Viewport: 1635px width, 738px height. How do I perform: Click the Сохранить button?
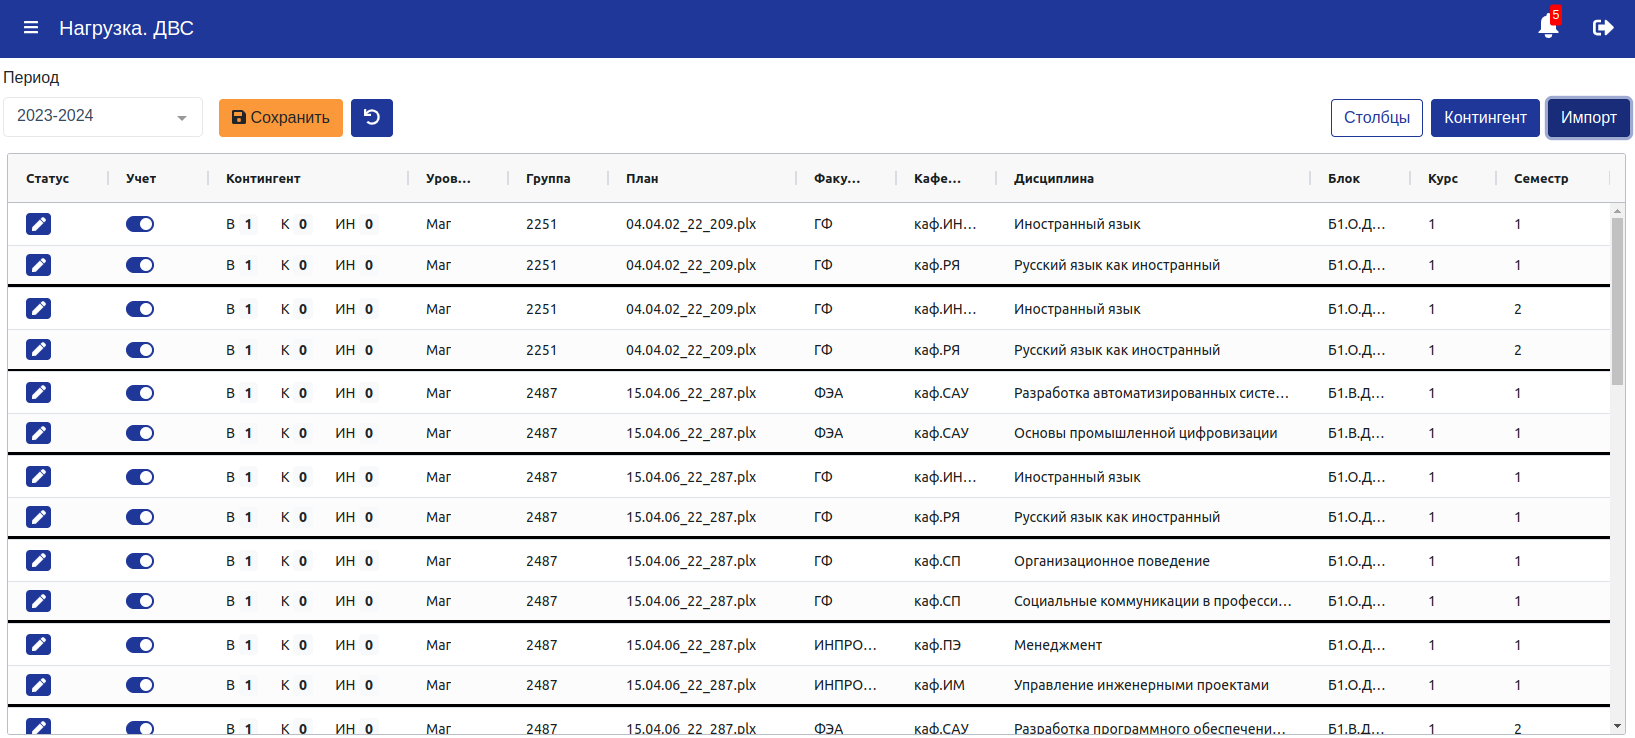click(x=281, y=118)
